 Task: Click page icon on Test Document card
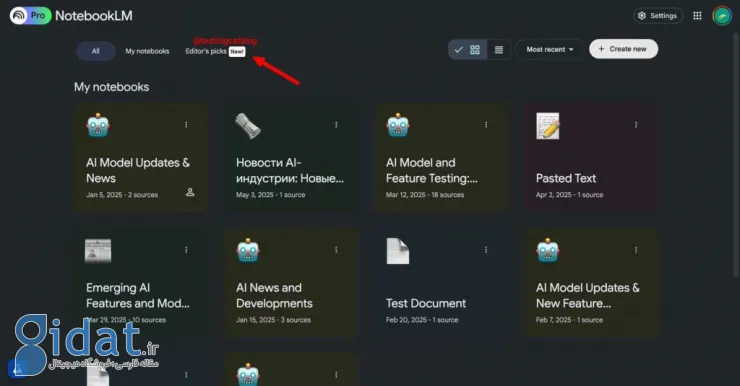tap(398, 251)
